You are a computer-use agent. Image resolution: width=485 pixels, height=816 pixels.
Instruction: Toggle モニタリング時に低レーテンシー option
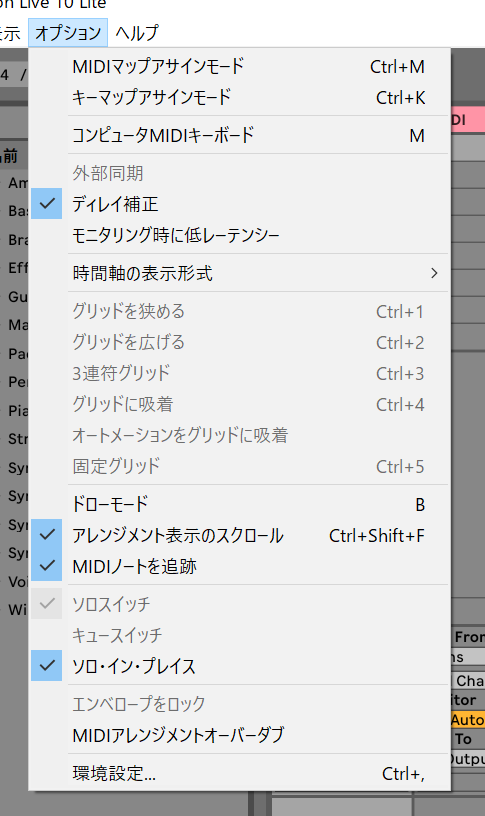pyautogui.click(x=240, y=235)
